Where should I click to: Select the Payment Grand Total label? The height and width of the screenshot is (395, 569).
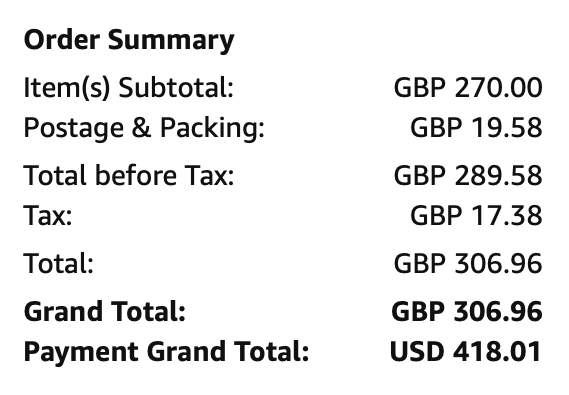click(166, 352)
